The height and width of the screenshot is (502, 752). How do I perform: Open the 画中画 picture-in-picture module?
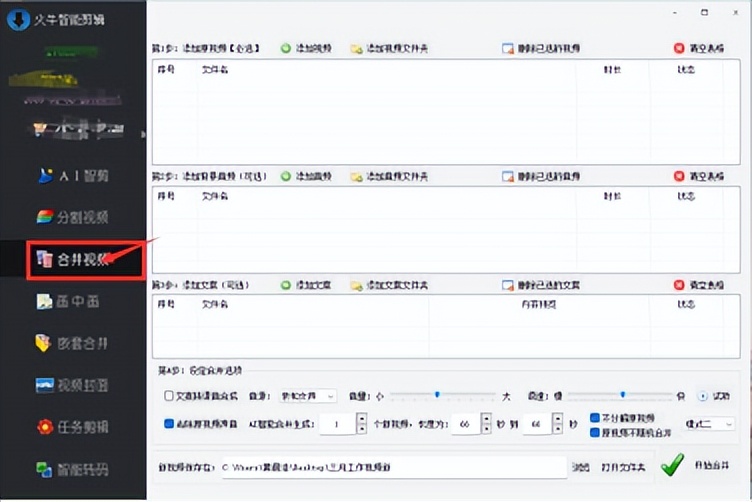(x=68, y=302)
